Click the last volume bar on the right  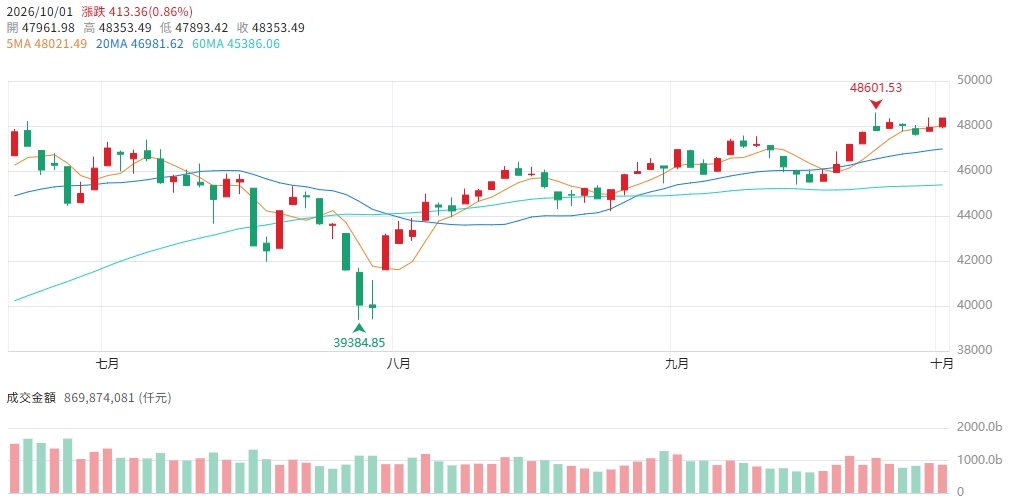click(x=942, y=479)
